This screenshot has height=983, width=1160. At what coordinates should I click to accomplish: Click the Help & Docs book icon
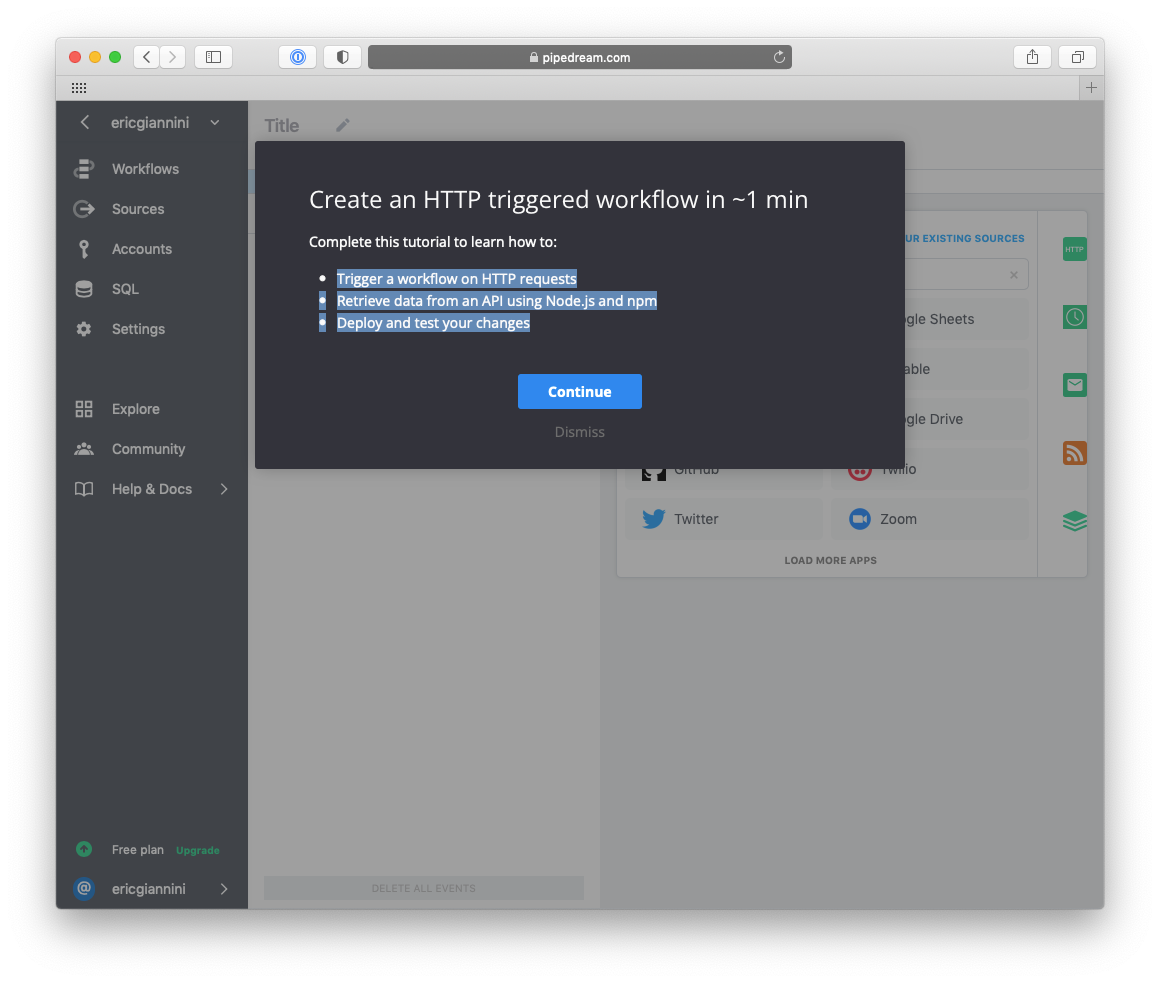84,489
